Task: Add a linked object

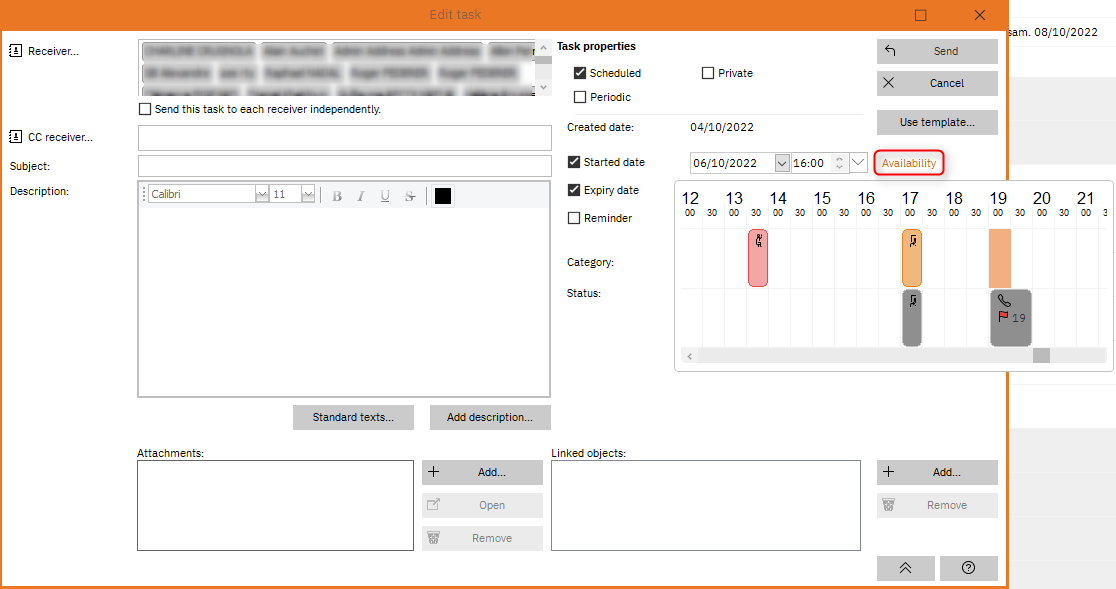Action: (x=937, y=472)
